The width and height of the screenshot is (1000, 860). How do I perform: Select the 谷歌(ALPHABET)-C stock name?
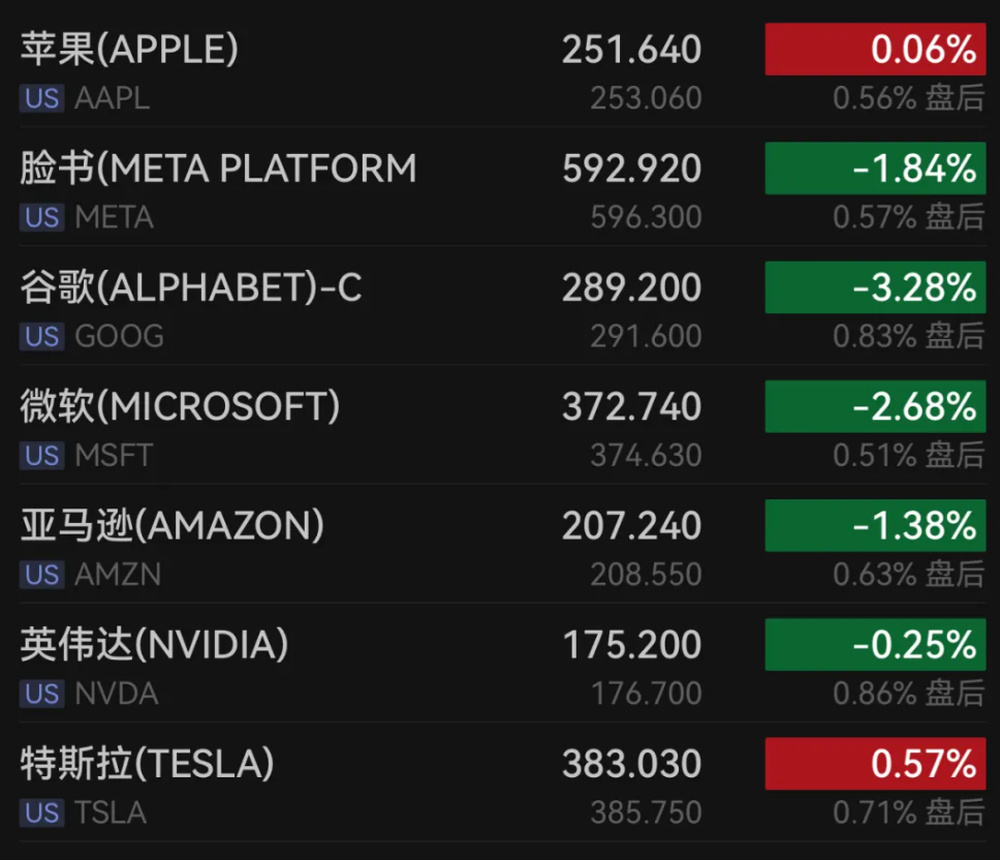click(x=191, y=288)
